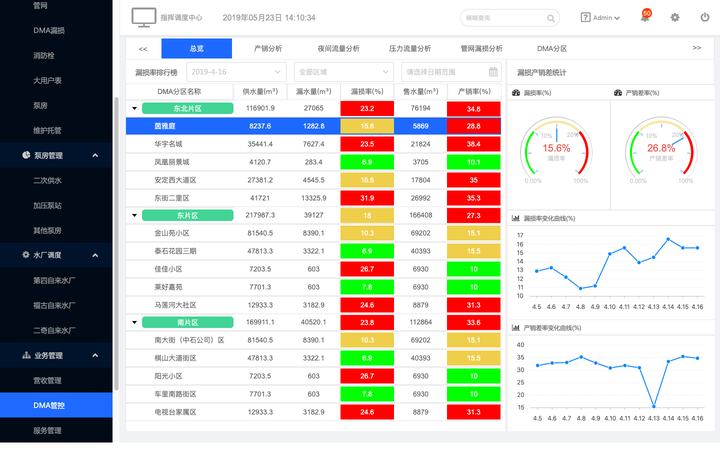Click the calendar icon in date range field
Screen dimensions: 720x450
[x=493, y=72]
